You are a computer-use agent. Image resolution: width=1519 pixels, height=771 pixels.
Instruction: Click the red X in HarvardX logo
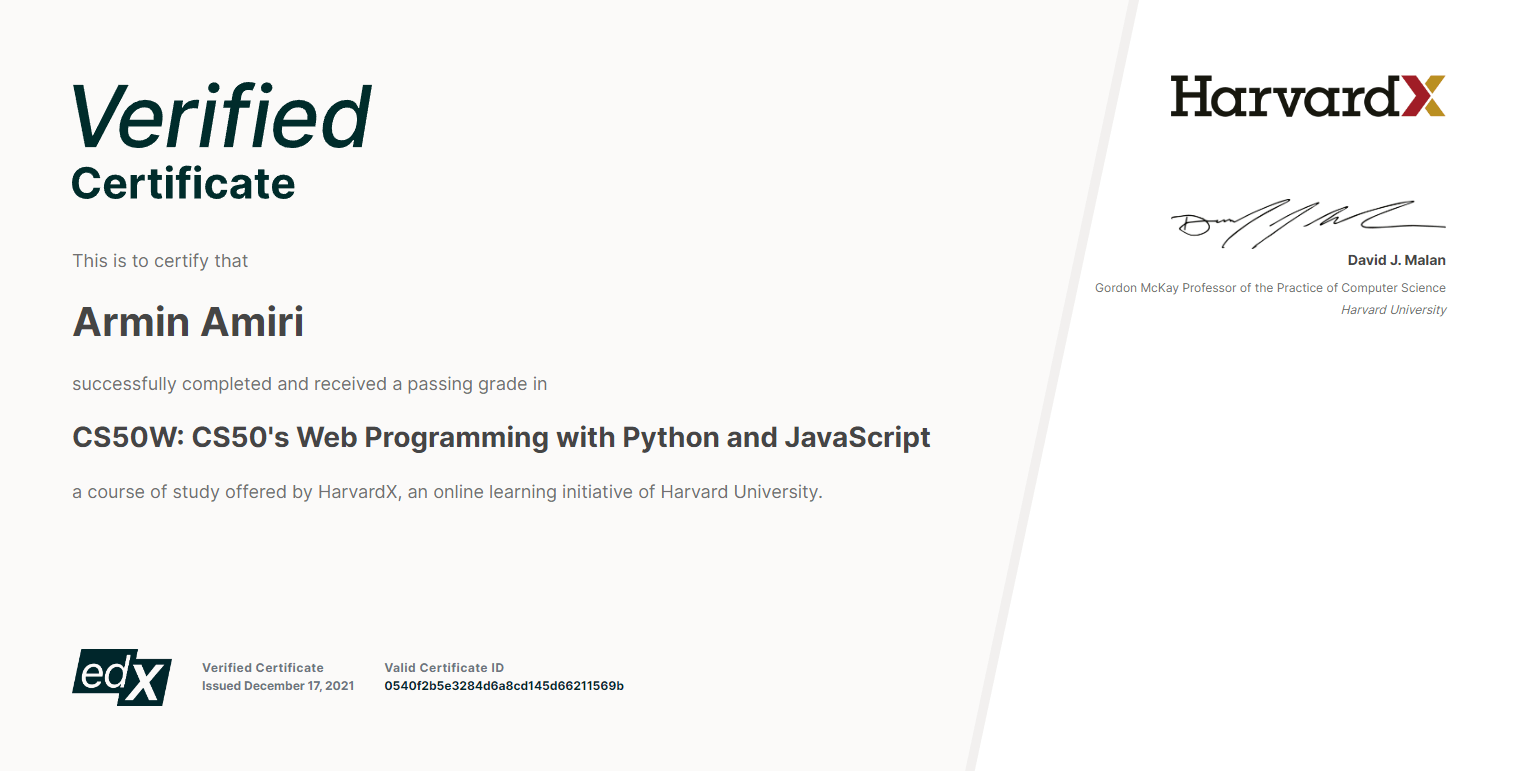coord(1423,97)
